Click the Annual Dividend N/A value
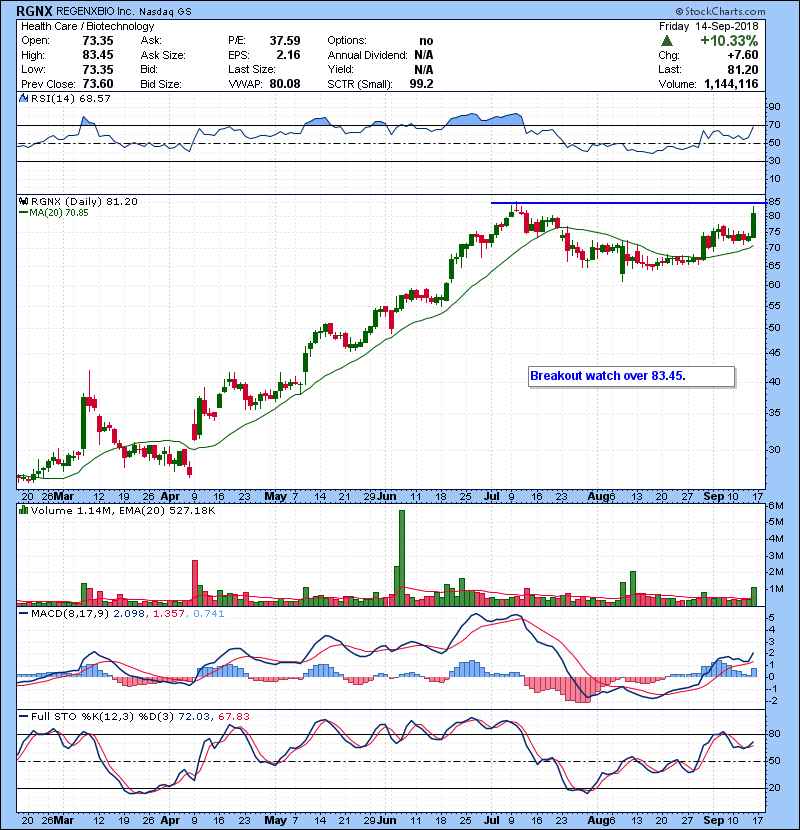800x830 pixels. pos(424,55)
